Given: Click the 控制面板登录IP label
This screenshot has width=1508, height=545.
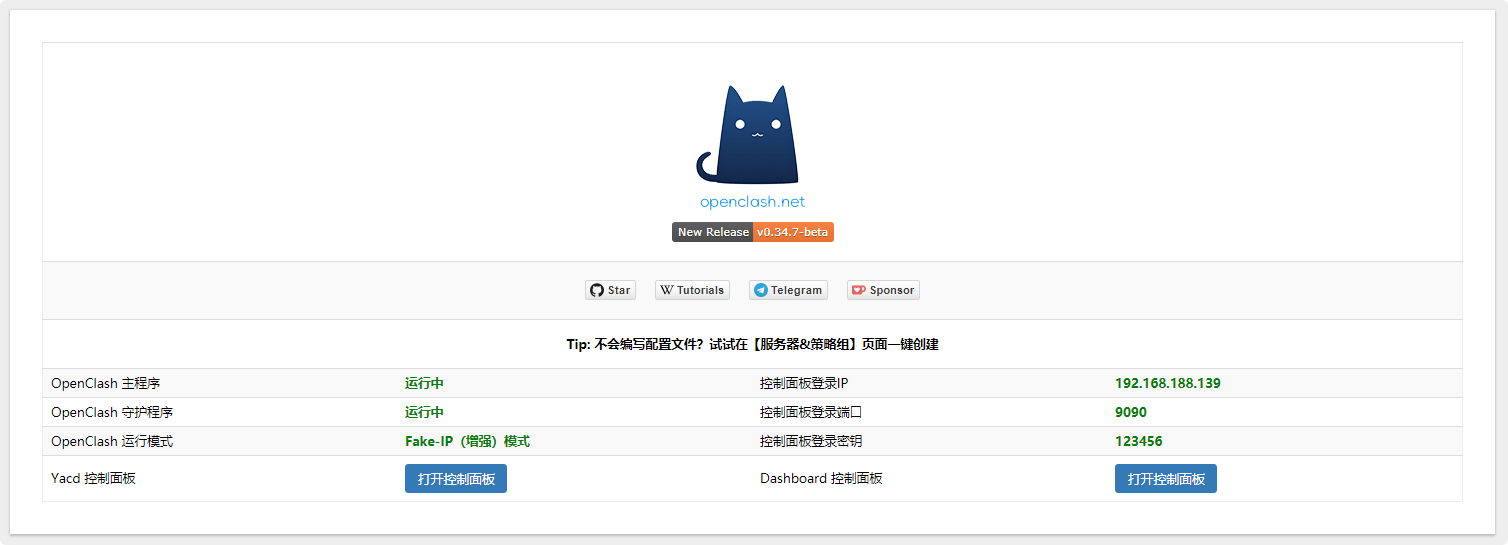Looking at the screenshot, I should (x=804, y=383).
